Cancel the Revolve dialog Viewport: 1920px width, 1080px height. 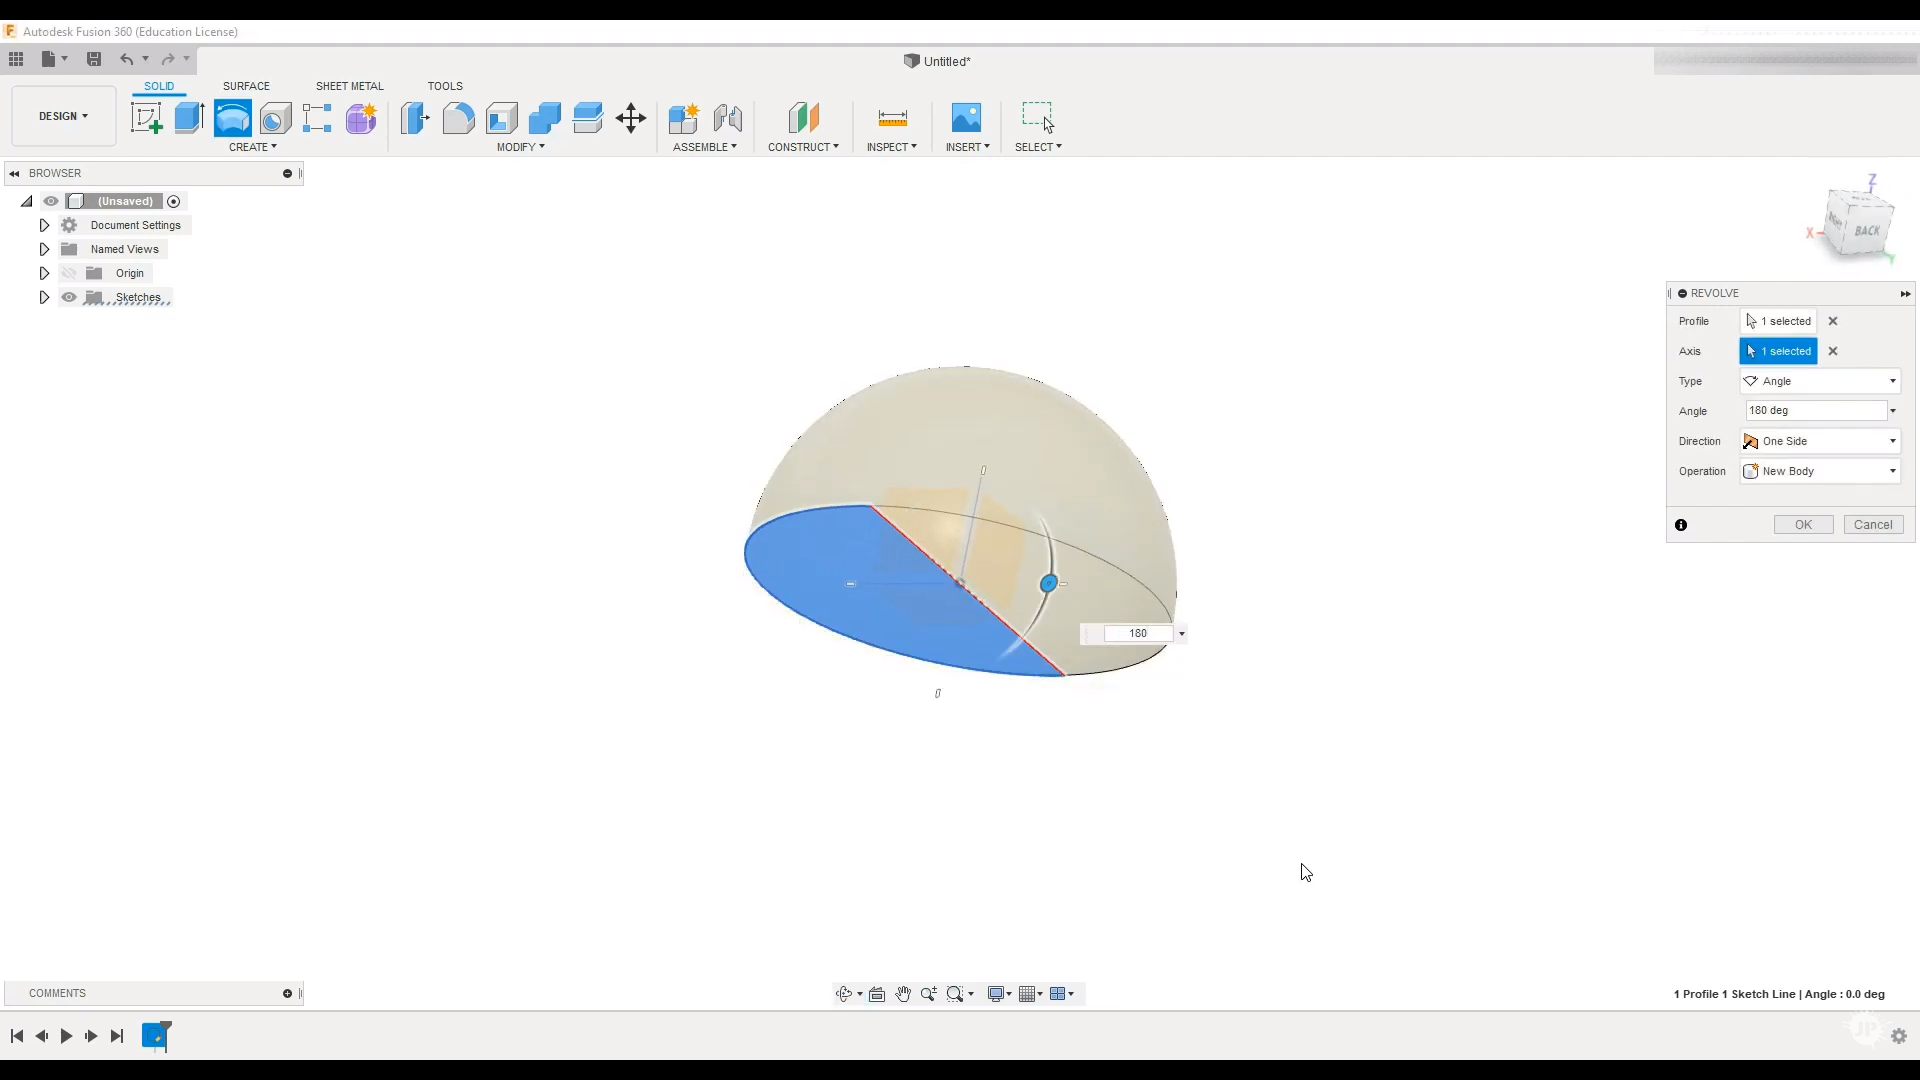(x=1872, y=525)
